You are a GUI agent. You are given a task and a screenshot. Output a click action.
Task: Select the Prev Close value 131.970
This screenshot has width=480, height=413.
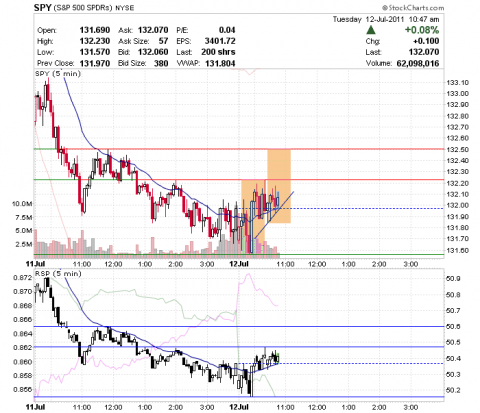pos(95,63)
